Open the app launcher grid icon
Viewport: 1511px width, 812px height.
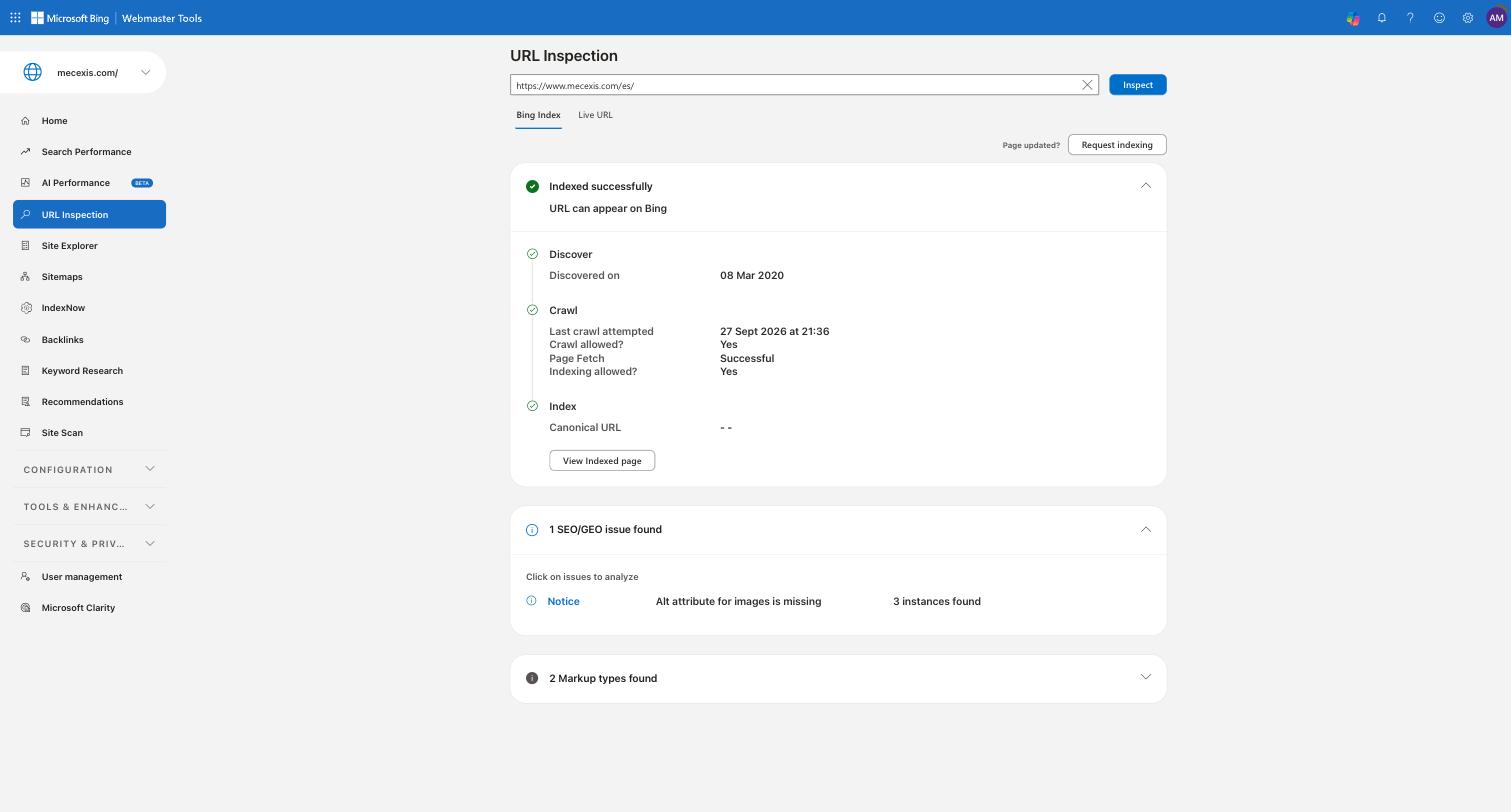(15, 18)
